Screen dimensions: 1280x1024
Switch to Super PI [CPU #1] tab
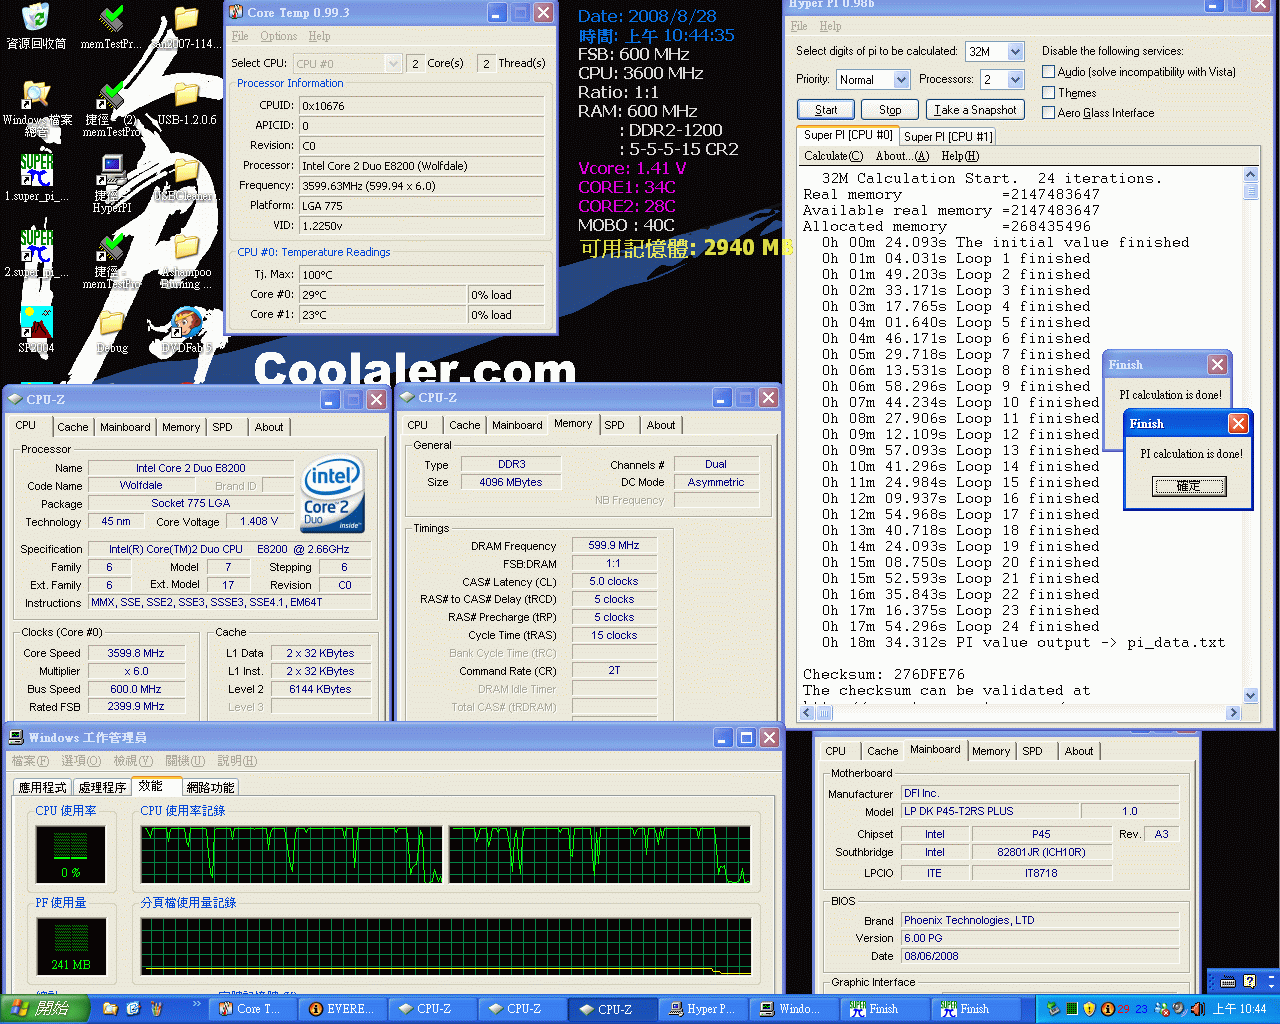948,136
